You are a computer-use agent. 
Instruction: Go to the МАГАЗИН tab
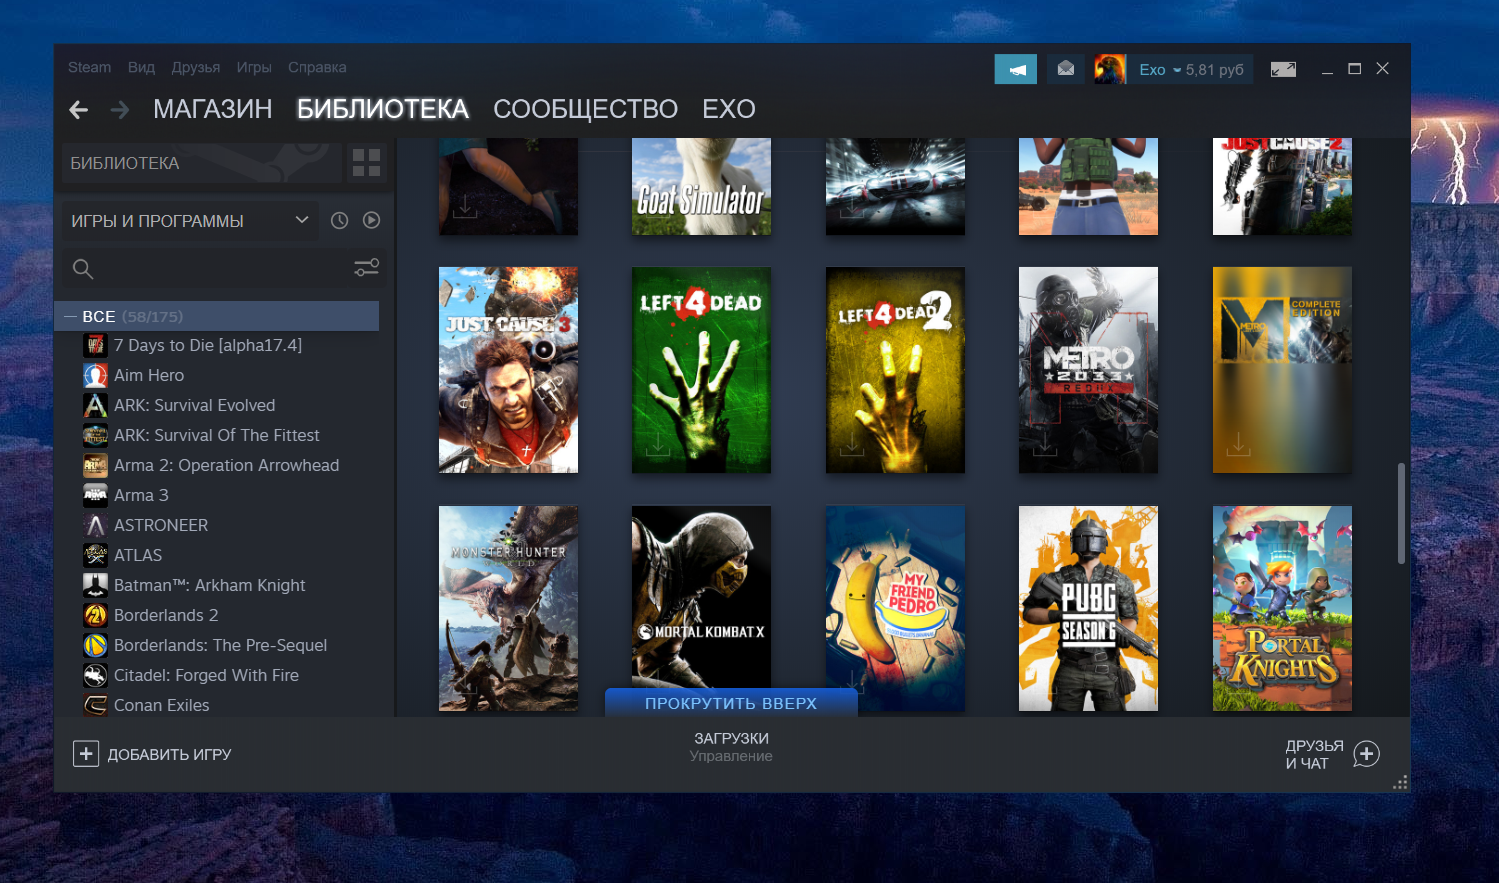click(x=212, y=109)
